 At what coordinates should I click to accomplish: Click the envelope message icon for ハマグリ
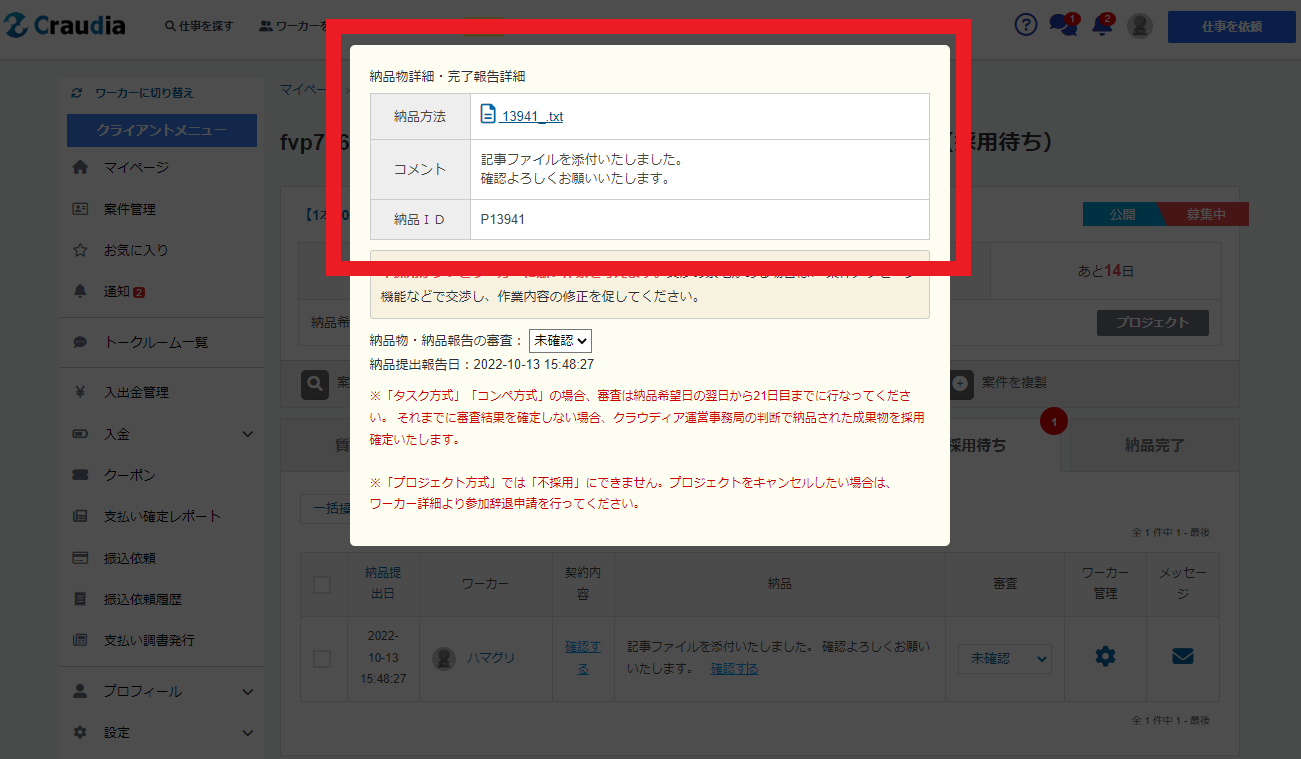pyautogui.click(x=1183, y=657)
